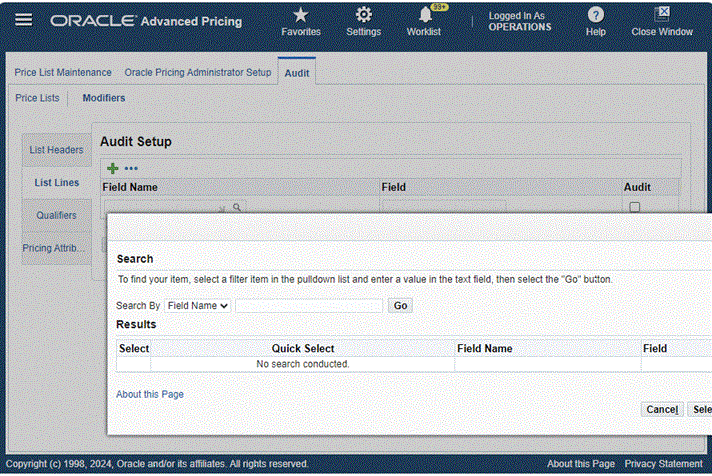712x476 pixels.
Task: Open About this Page link in dialog
Action: click(150, 394)
